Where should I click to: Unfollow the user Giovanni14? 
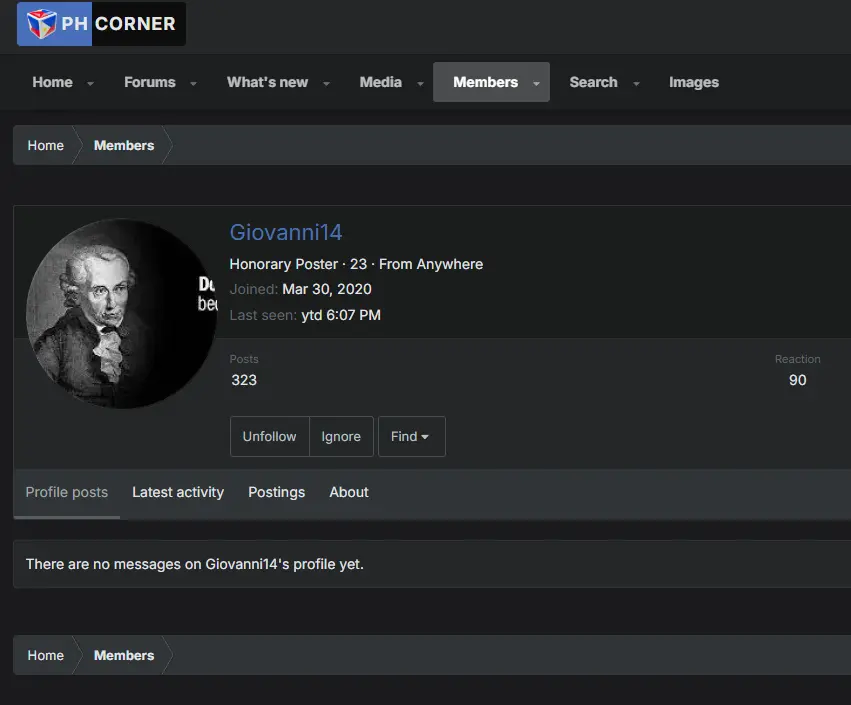pos(270,436)
